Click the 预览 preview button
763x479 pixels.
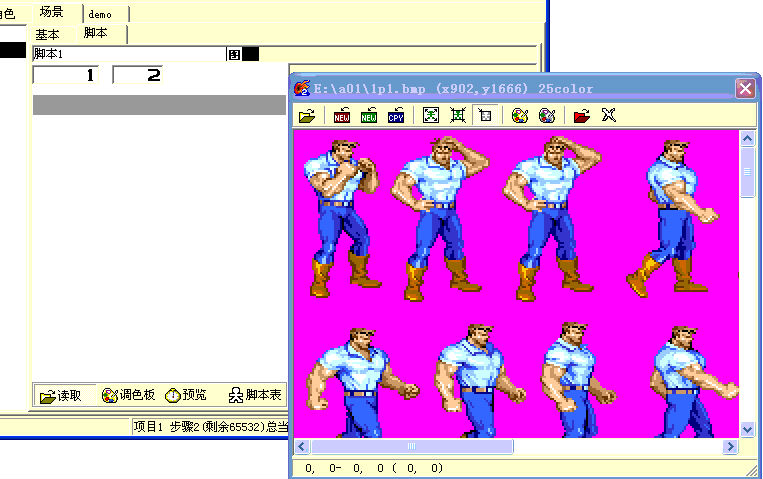[x=186, y=395]
